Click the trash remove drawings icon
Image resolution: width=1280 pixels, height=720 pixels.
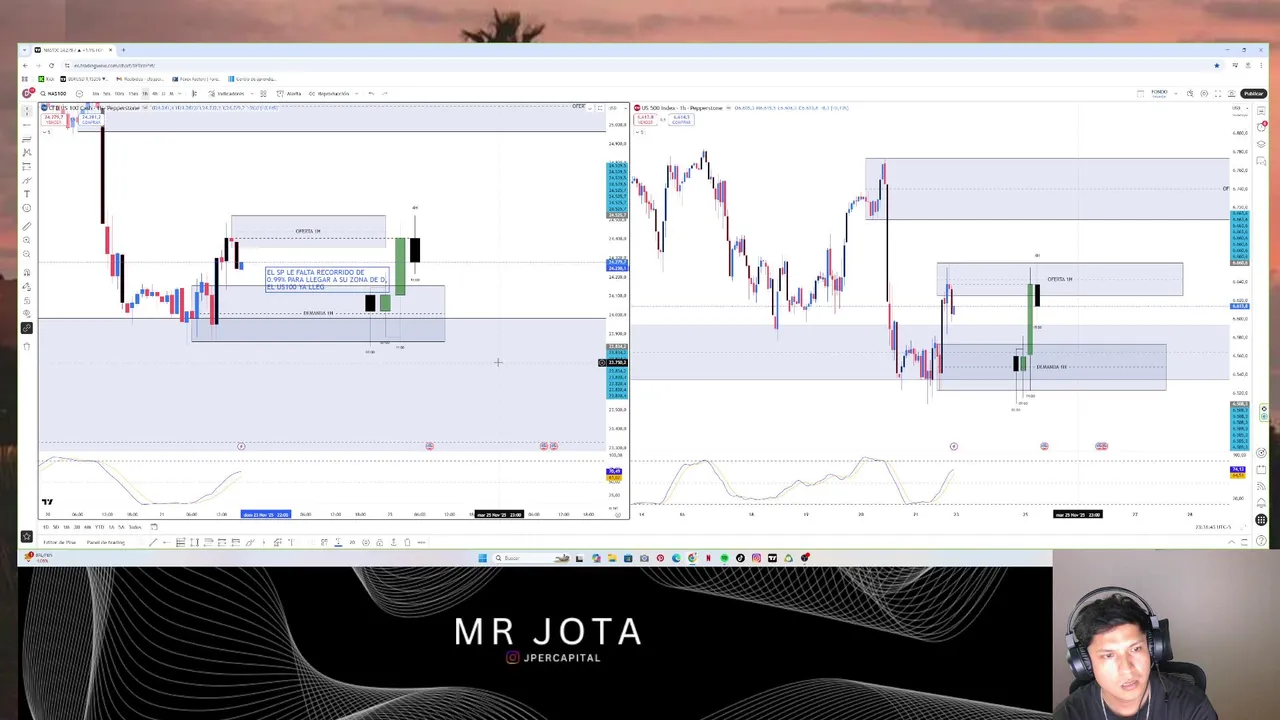coord(27,346)
